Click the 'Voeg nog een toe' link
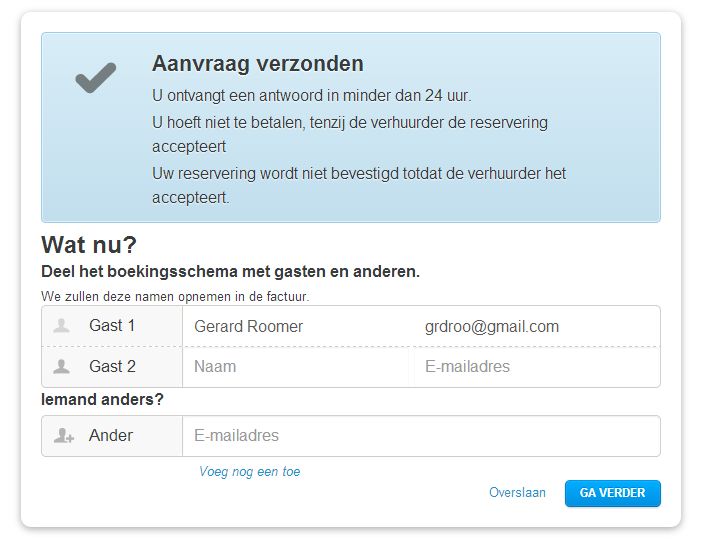This screenshot has height=557, width=704. tap(249, 472)
